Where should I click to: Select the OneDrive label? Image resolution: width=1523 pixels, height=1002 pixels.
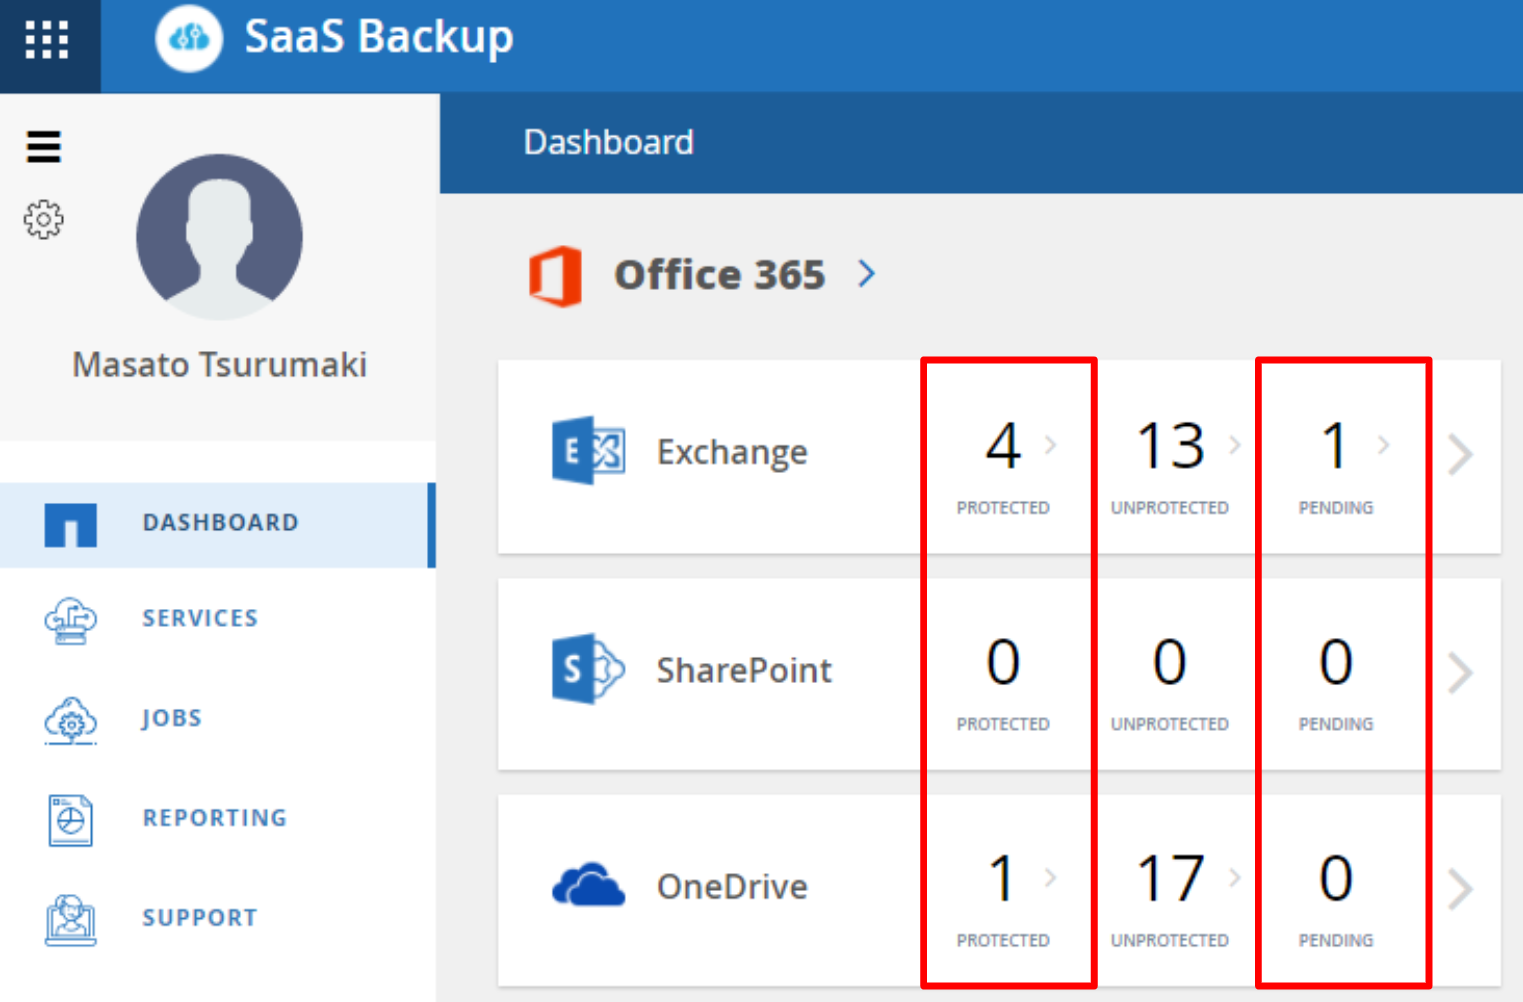tap(732, 886)
